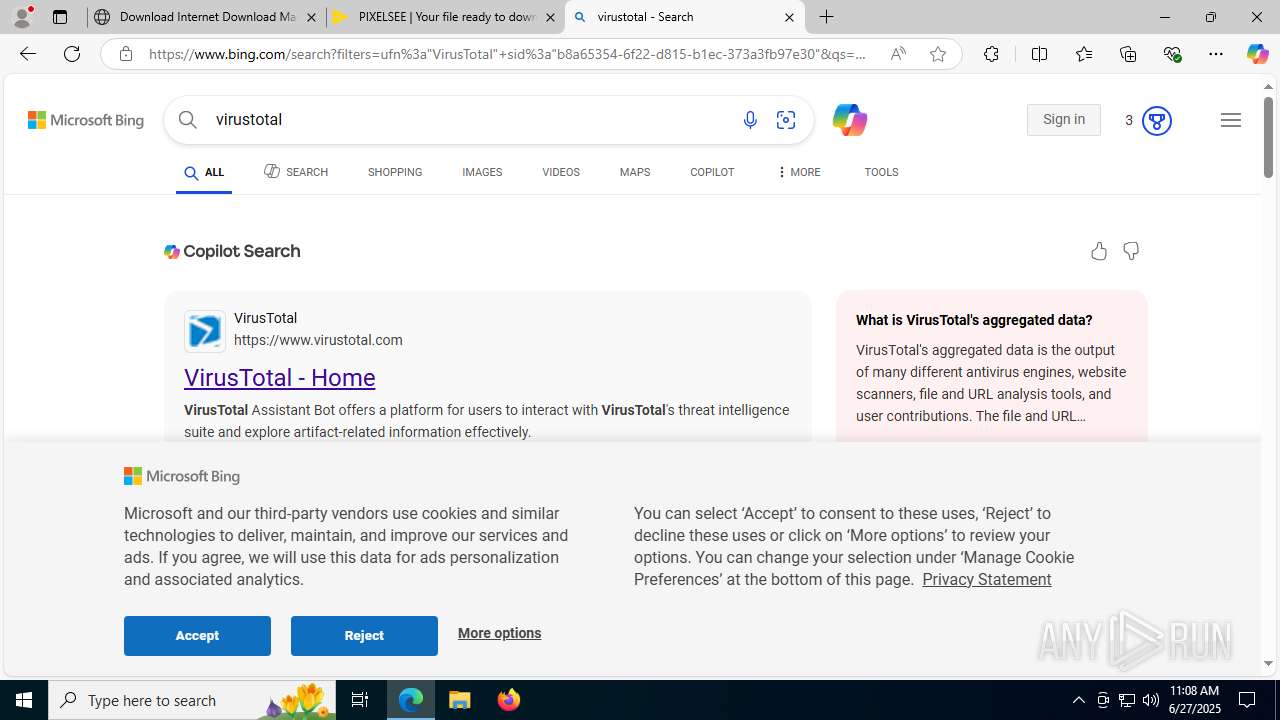The image size is (1280, 720).
Task: Open VirusTotal - Home result link
Action: coord(280,377)
